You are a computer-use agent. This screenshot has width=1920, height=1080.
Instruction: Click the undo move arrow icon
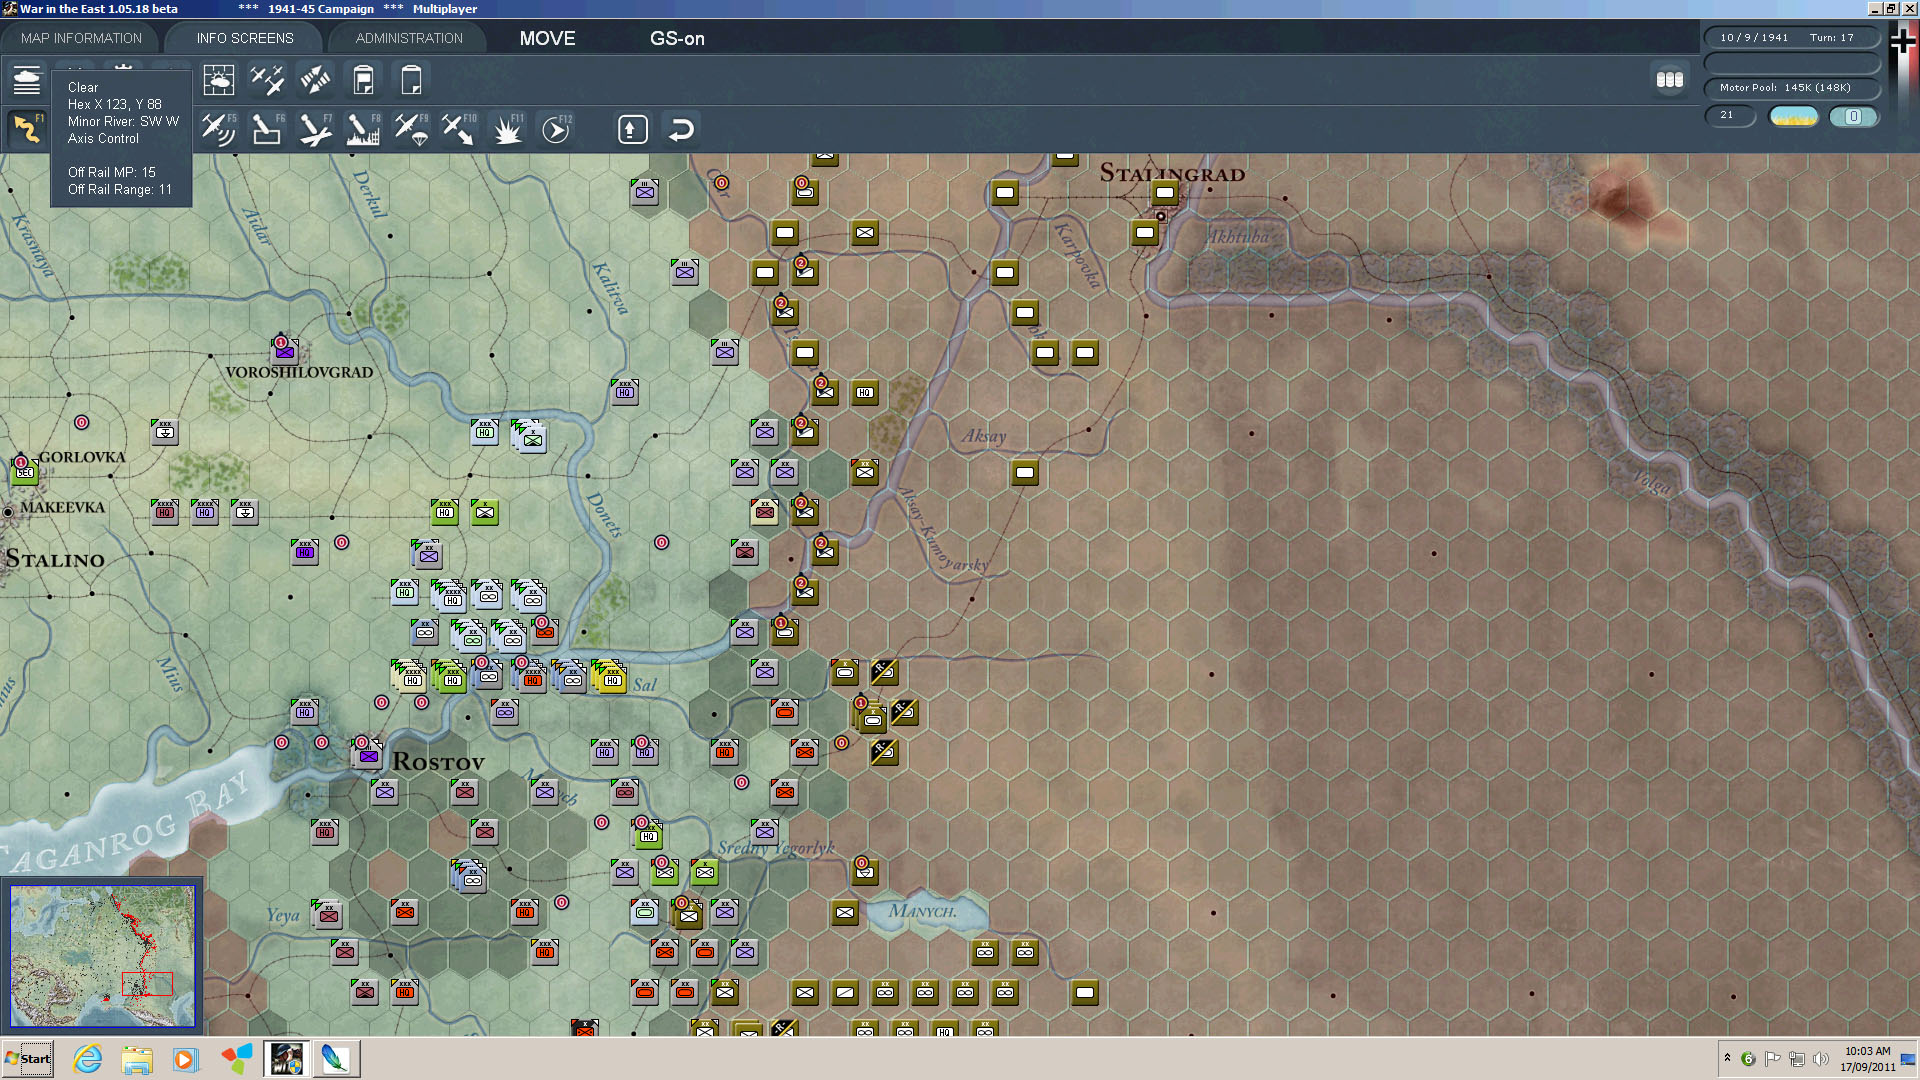click(681, 129)
